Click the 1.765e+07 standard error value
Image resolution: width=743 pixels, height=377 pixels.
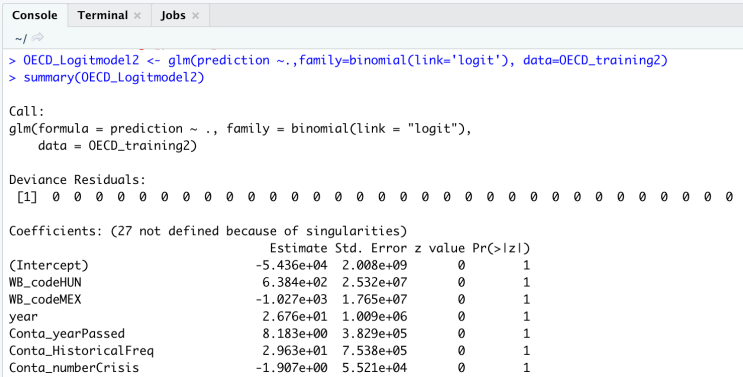[x=375, y=300]
